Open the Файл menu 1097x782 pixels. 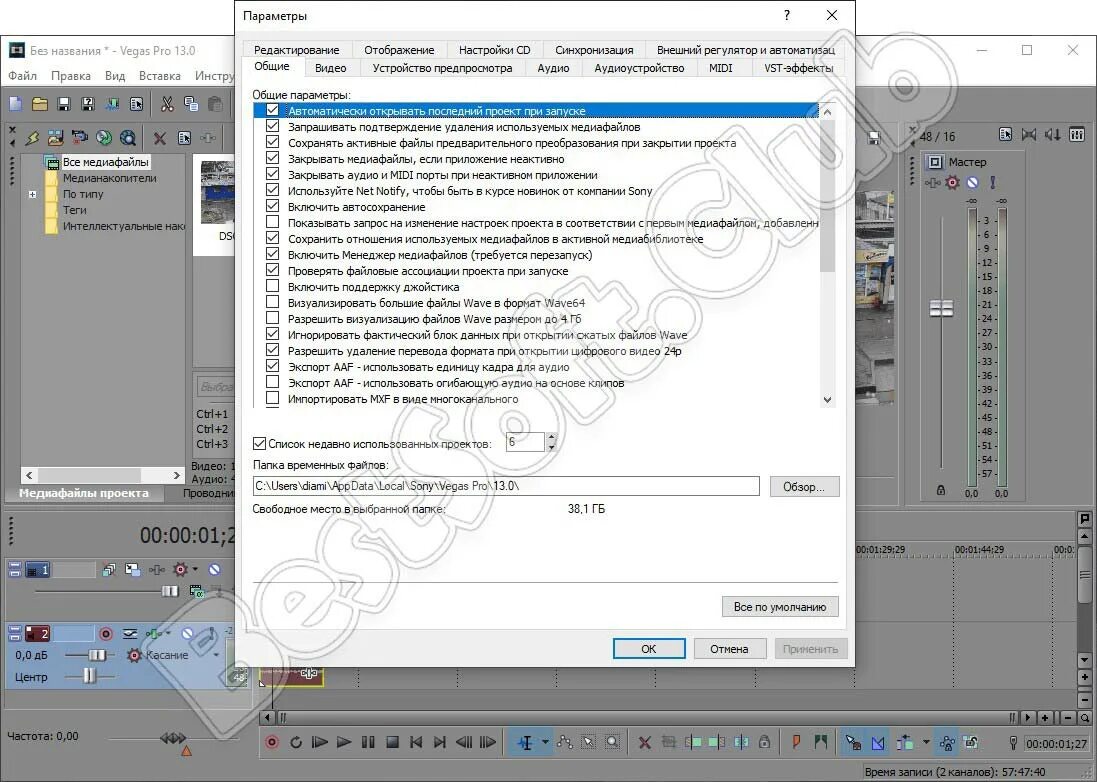tap(23, 75)
